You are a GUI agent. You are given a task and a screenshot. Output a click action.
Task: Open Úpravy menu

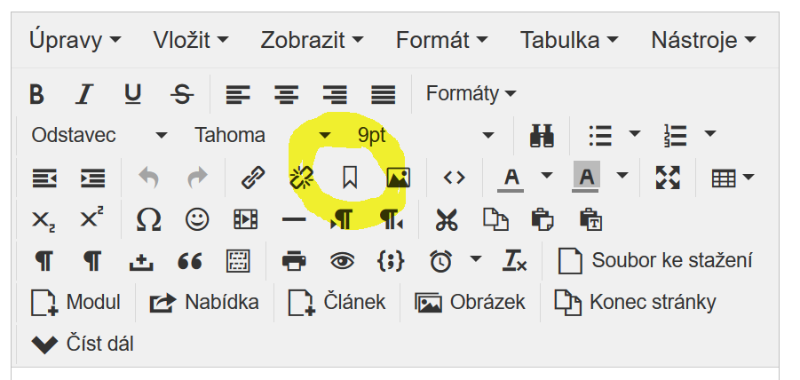75,40
